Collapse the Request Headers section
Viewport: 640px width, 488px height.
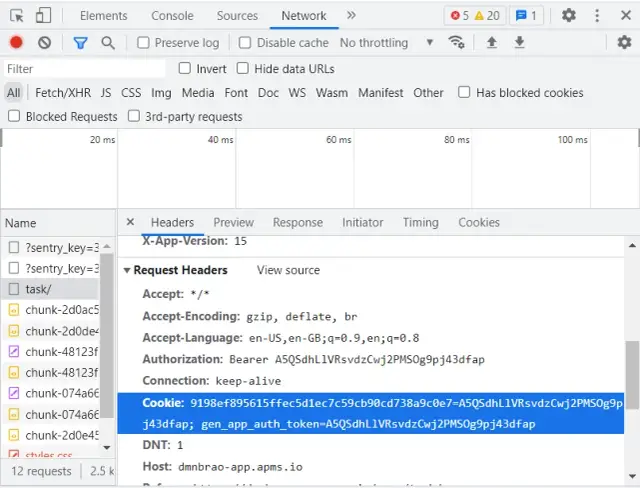coord(128,270)
